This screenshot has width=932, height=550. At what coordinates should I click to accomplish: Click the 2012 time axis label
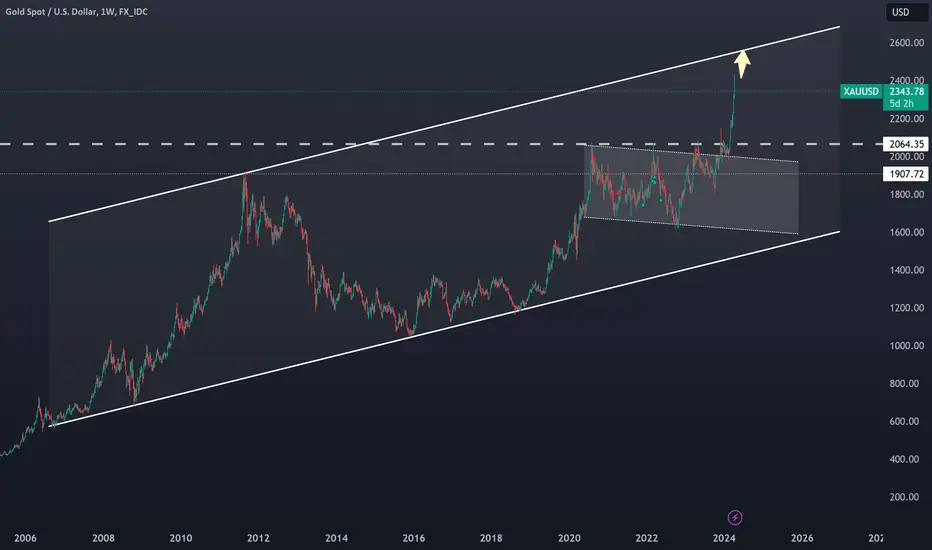coord(258,538)
